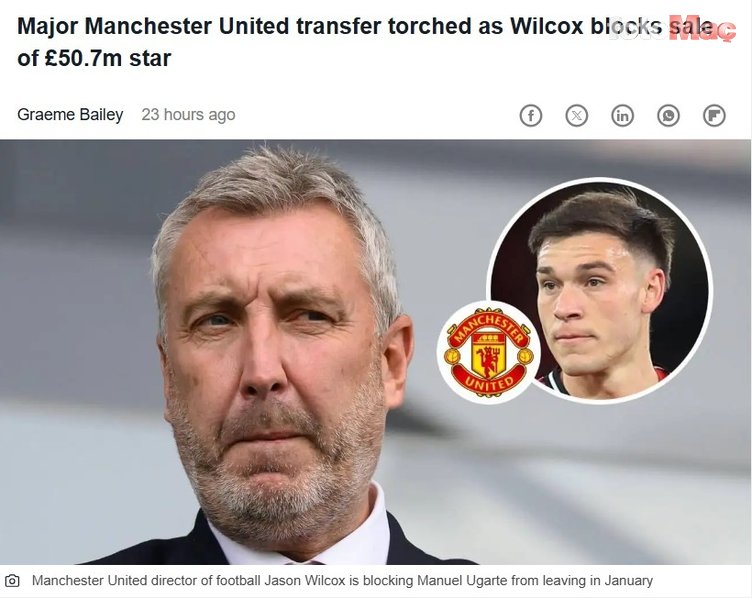
Task: Share the article through WhatsApp
Action: (x=668, y=116)
